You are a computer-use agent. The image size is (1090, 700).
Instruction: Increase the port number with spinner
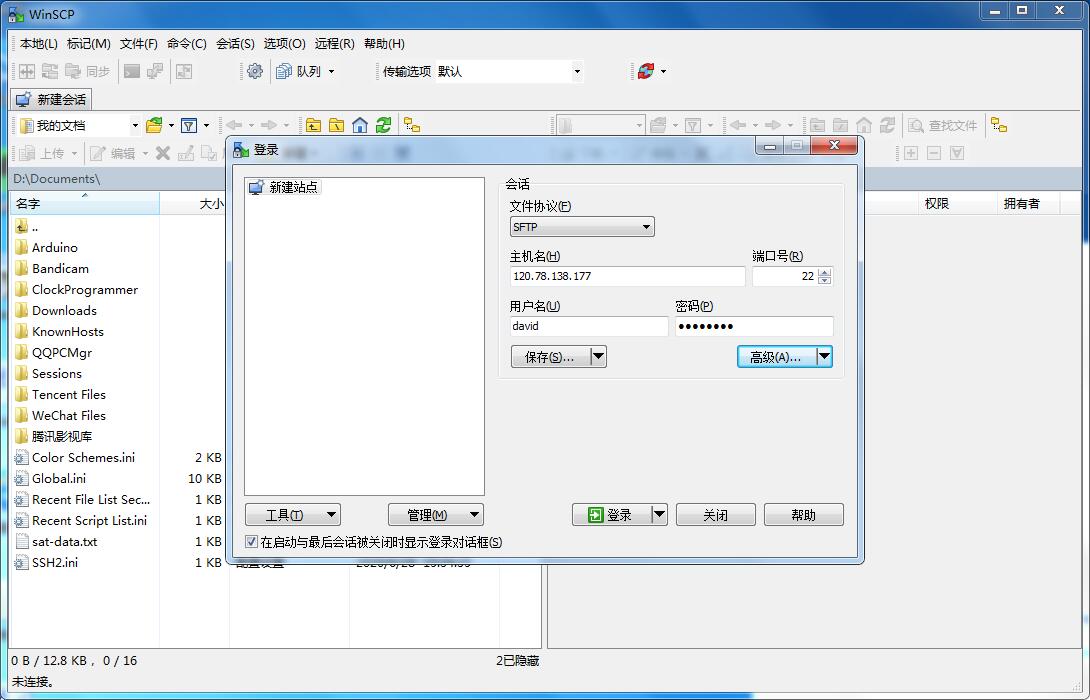click(x=824, y=272)
